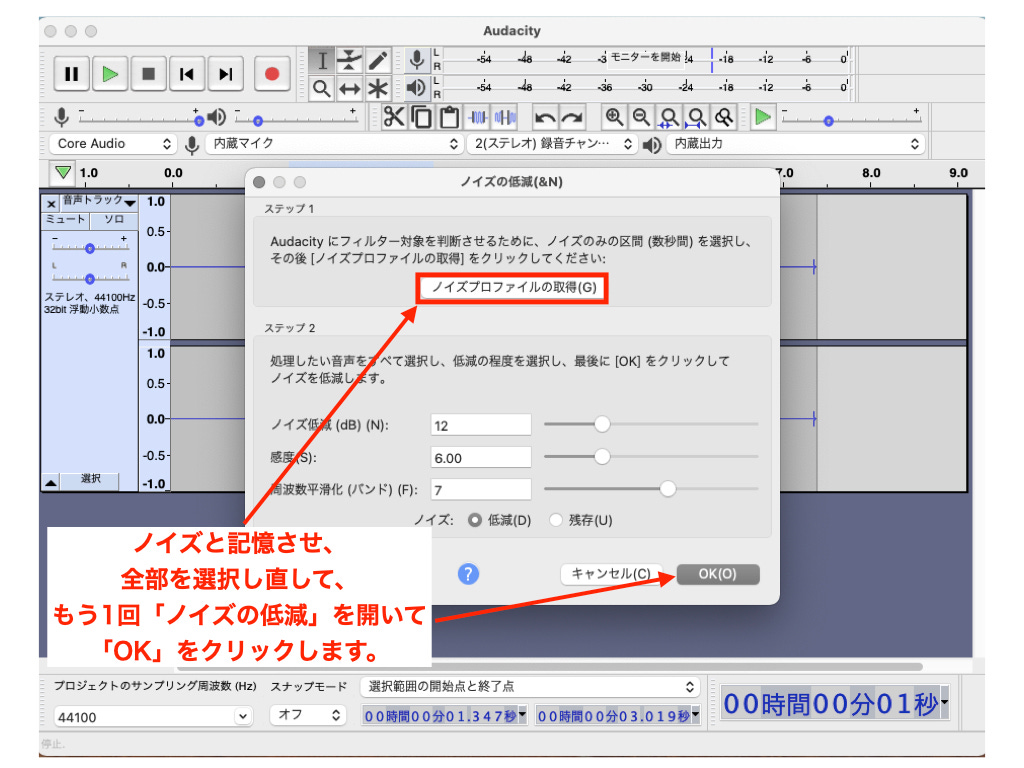Open help with the blue question mark
1024x768 pixels.
(x=468, y=574)
